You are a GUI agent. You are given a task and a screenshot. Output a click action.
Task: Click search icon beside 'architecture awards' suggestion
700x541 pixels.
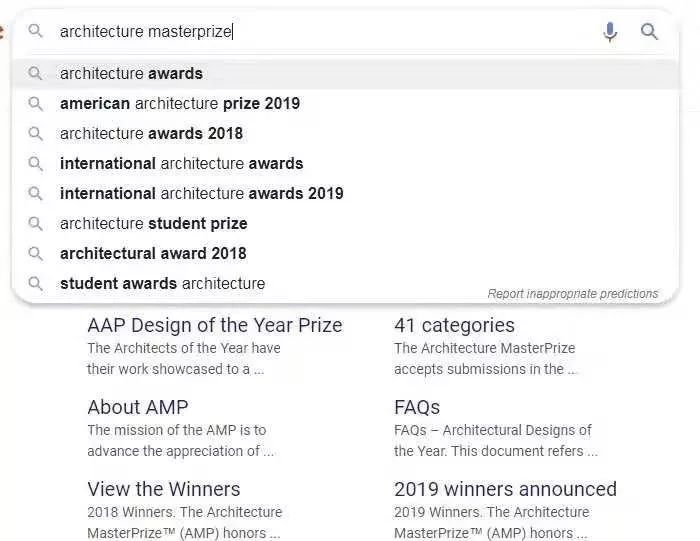(35, 73)
